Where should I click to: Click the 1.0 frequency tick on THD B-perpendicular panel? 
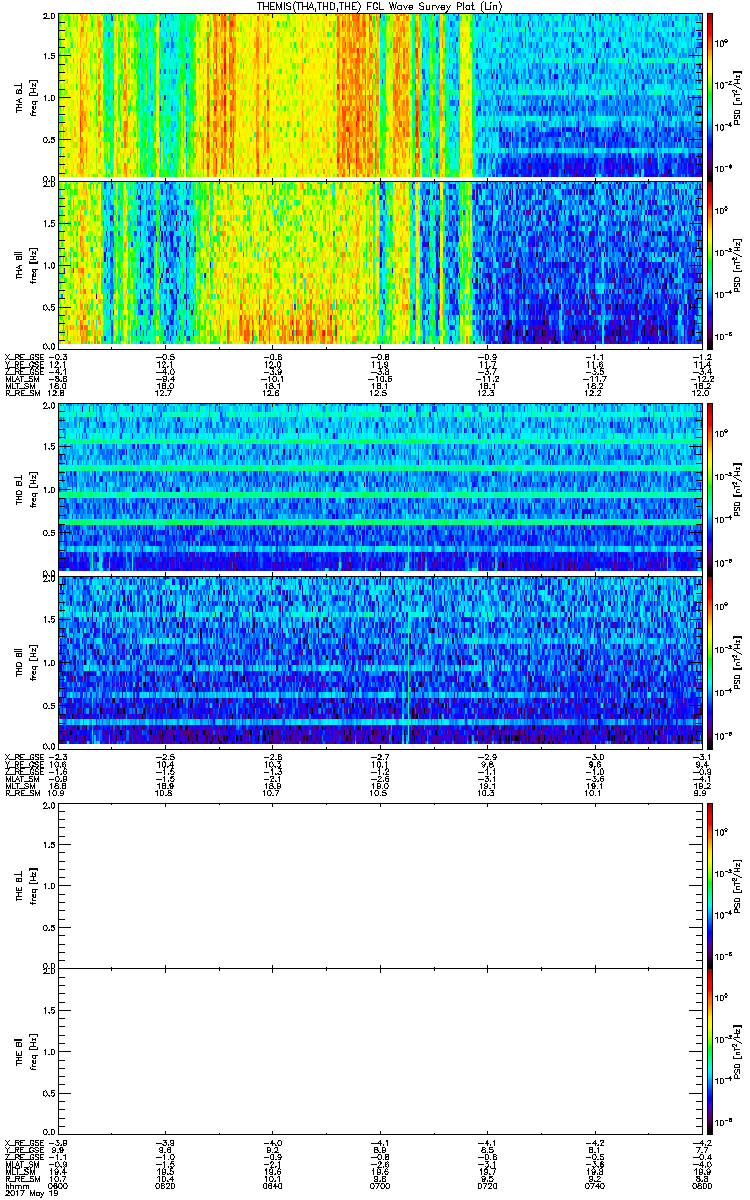pyautogui.click(x=49, y=489)
